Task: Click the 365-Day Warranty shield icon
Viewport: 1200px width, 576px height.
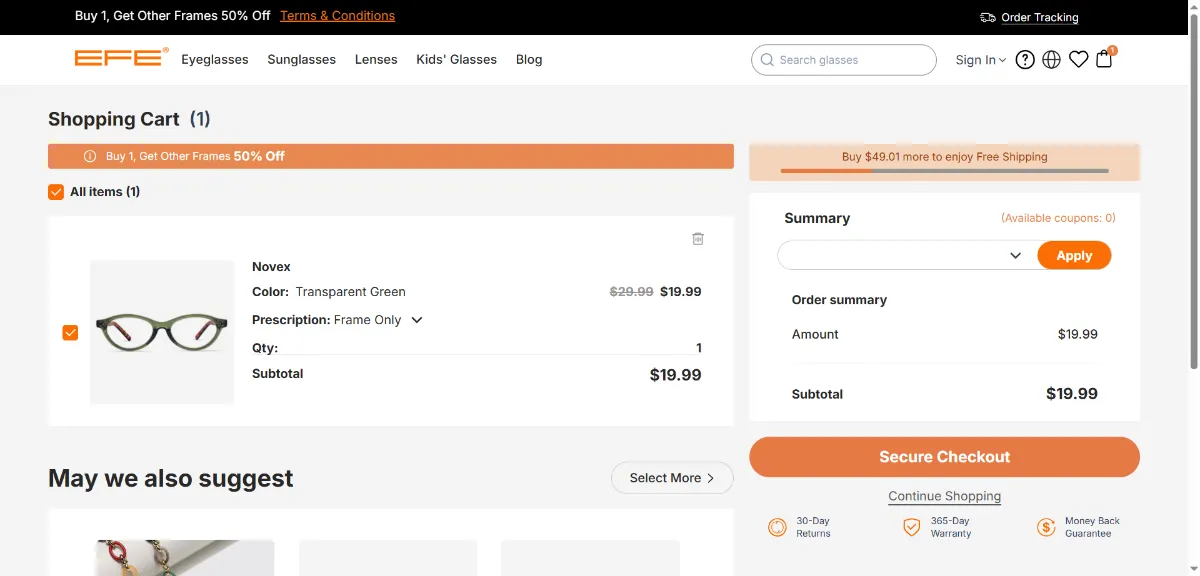Action: pos(911,527)
